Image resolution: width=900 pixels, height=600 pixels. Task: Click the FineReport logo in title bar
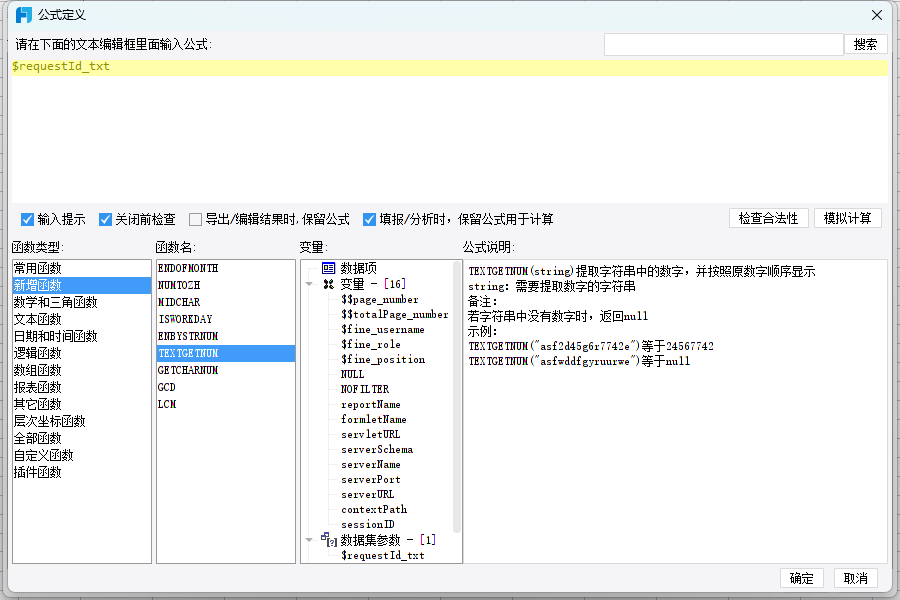click(24, 15)
